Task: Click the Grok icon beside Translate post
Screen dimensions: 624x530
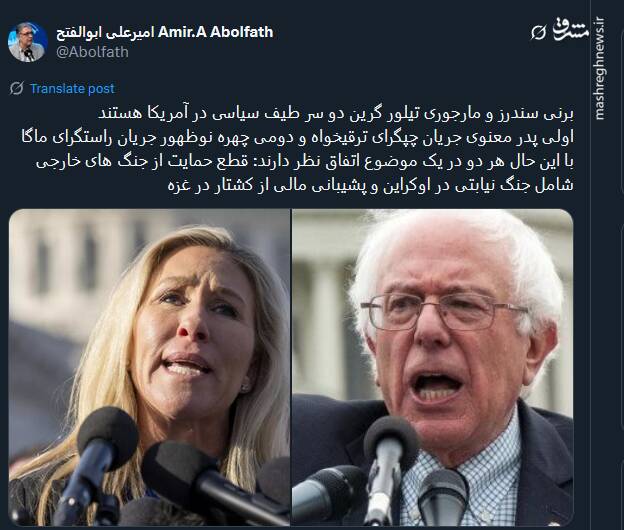Action: 17,88
